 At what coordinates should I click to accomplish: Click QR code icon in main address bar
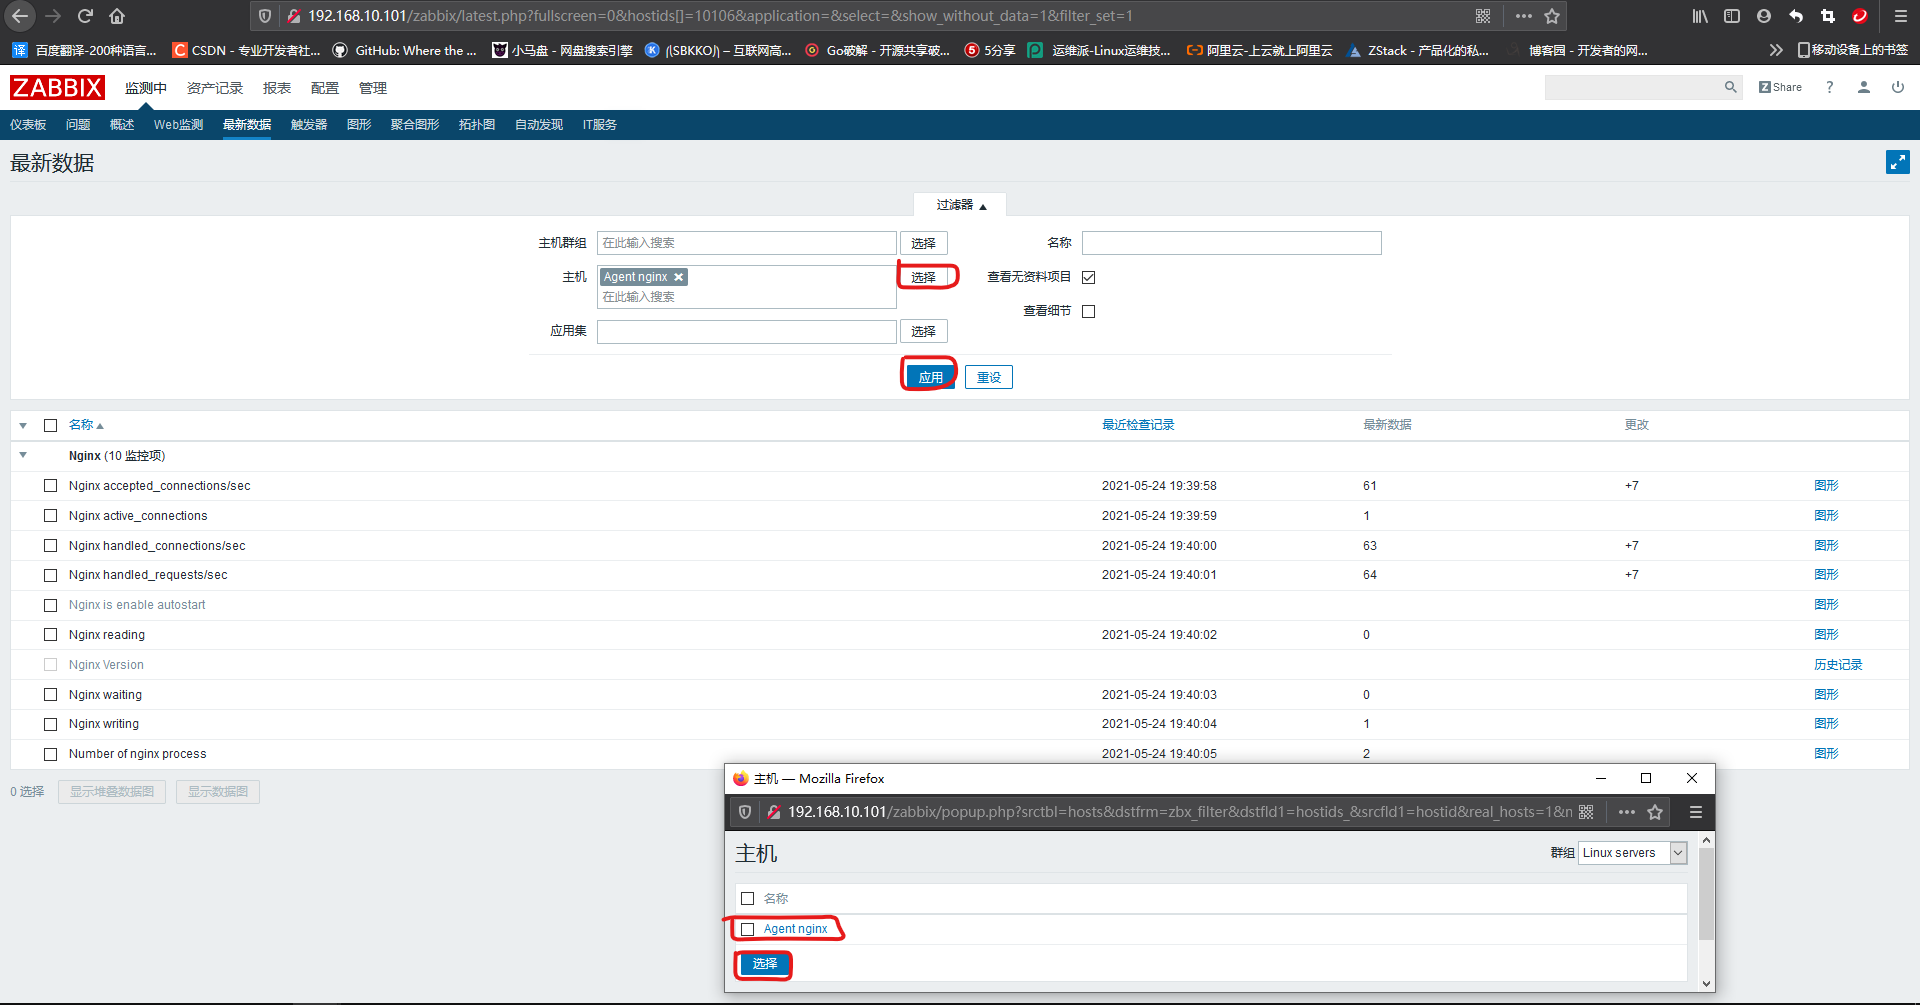tap(1483, 16)
